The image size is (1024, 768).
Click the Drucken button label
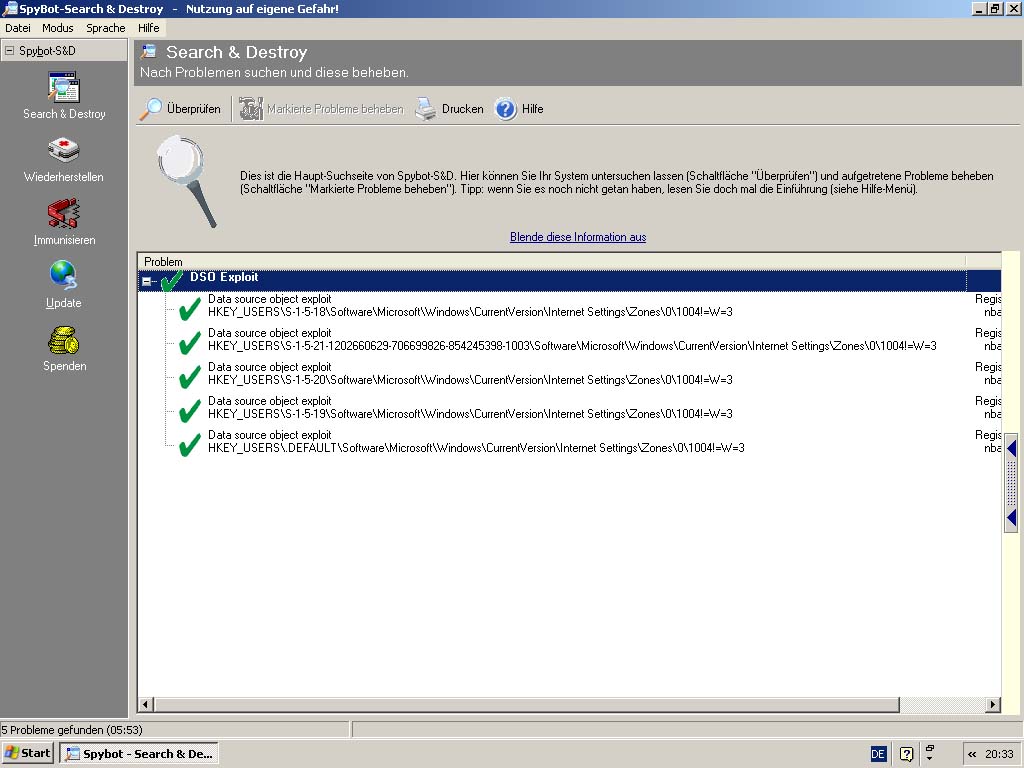tap(462, 109)
